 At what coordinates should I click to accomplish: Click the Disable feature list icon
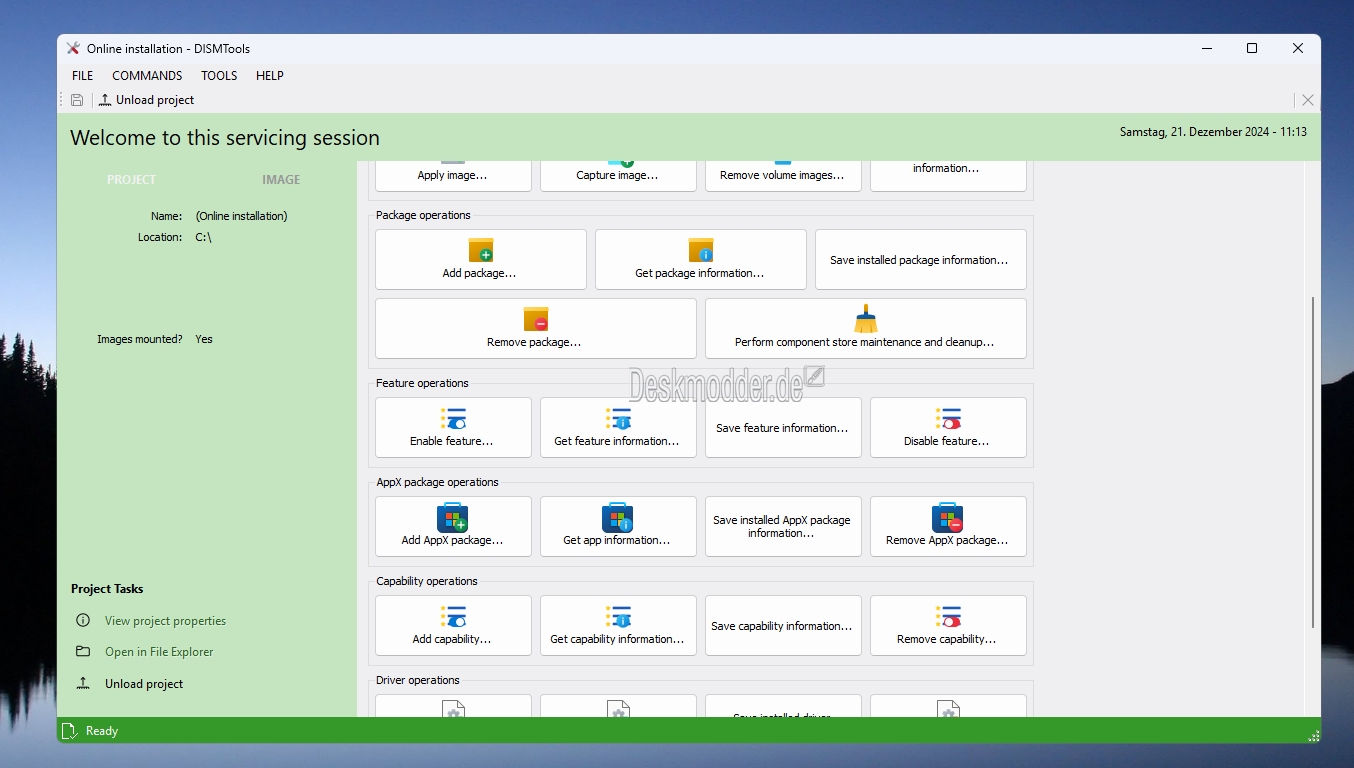point(948,418)
